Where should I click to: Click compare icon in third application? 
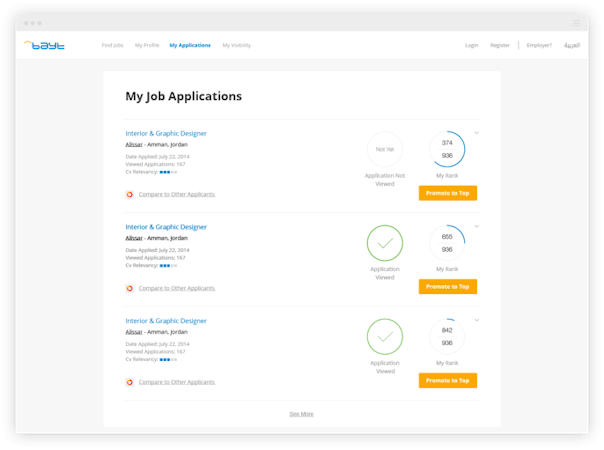click(x=130, y=382)
